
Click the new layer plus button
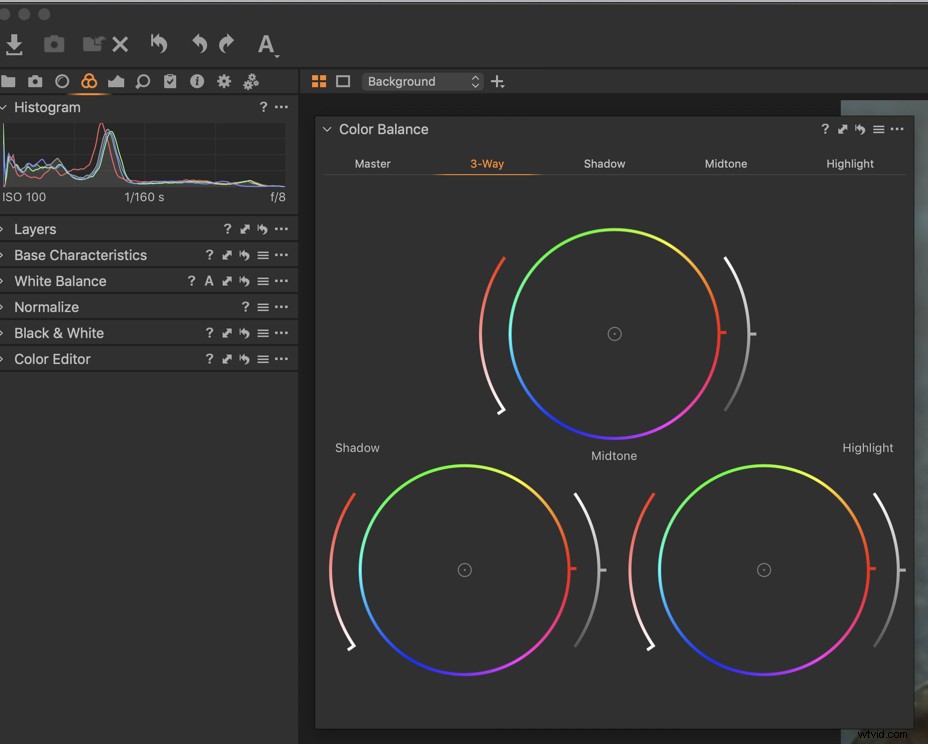[x=497, y=81]
